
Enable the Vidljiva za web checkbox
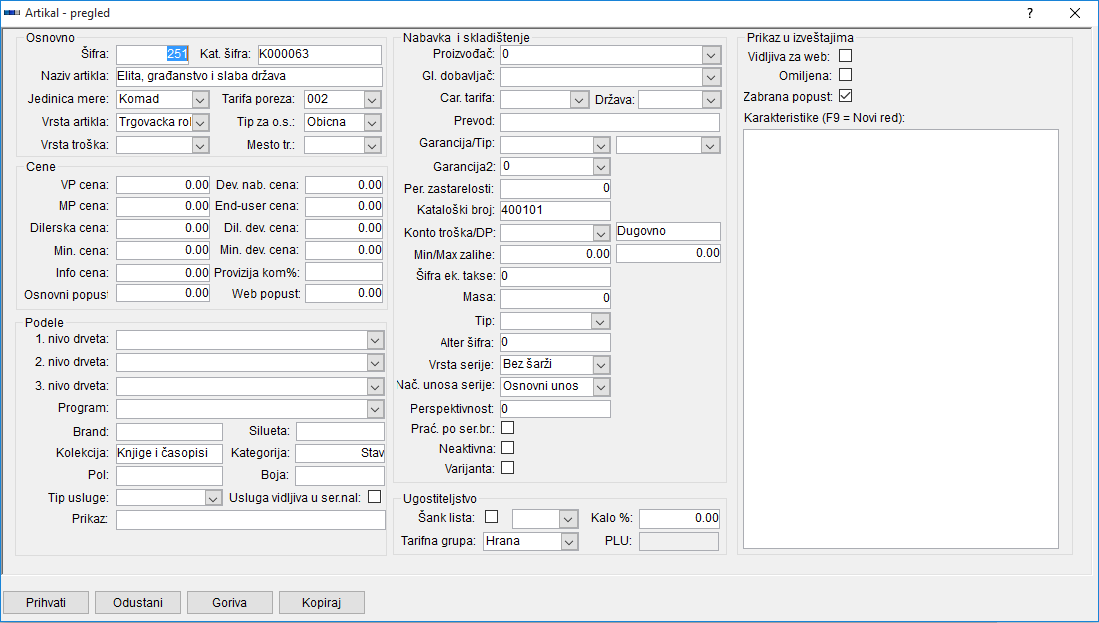[845, 56]
